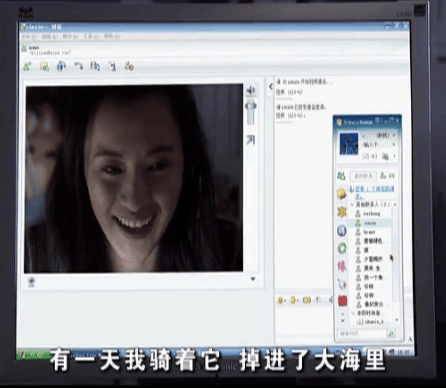This screenshot has height=388, width=446.
Task: Open the second menu in chat menu bar
Action: click(50, 36)
